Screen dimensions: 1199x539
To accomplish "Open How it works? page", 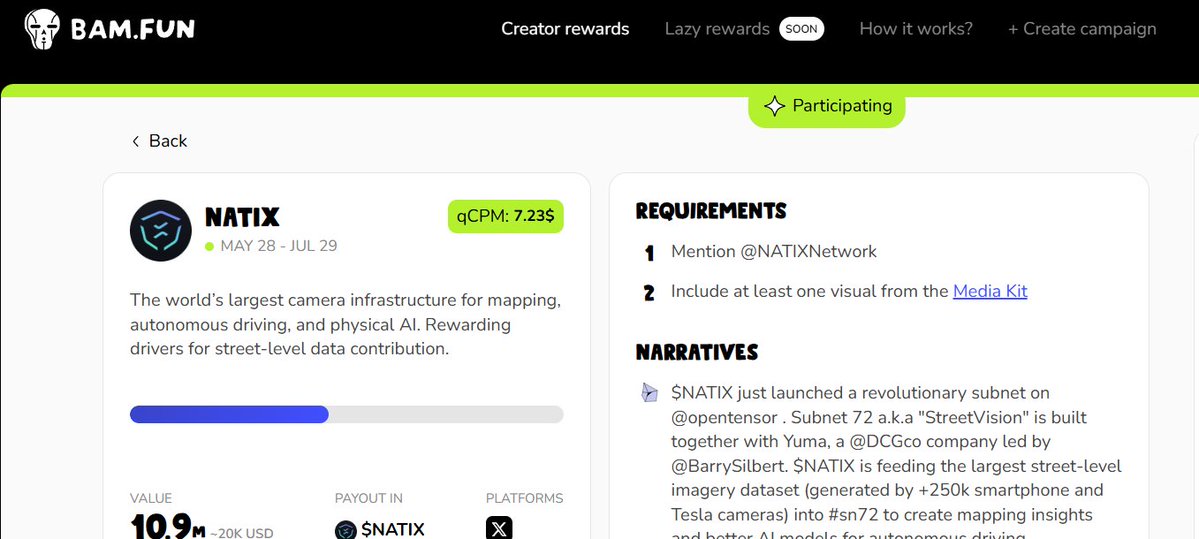I will [x=916, y=29].
